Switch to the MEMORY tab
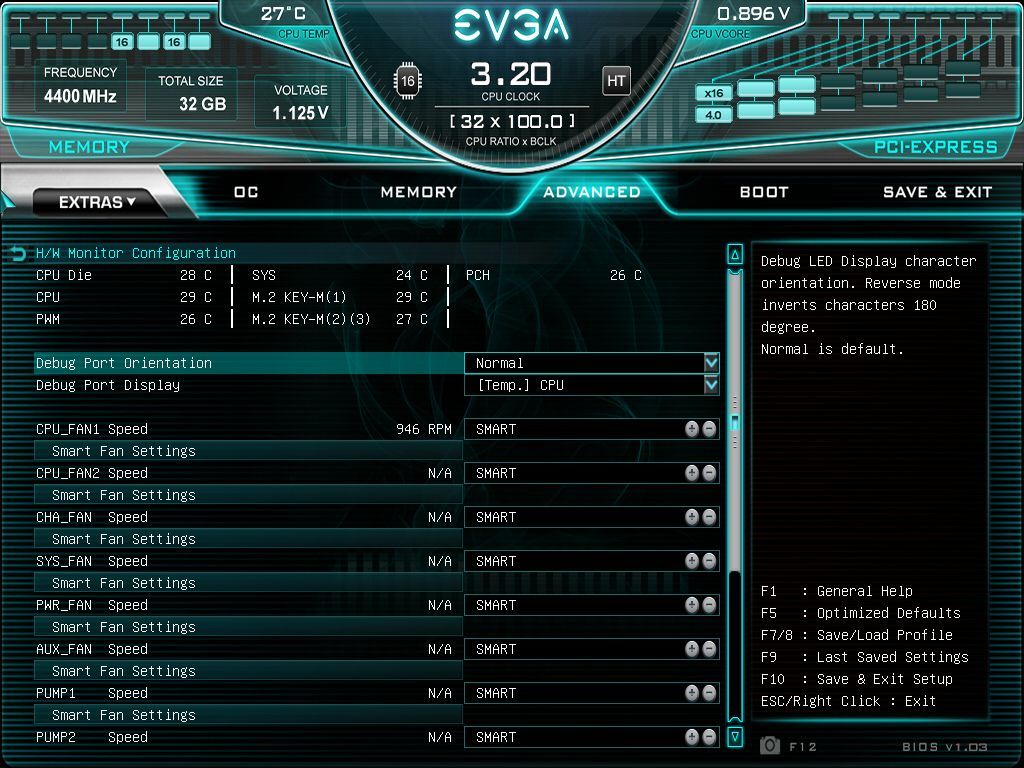Viewport: 1024px width, 768px height. (419, 192)
